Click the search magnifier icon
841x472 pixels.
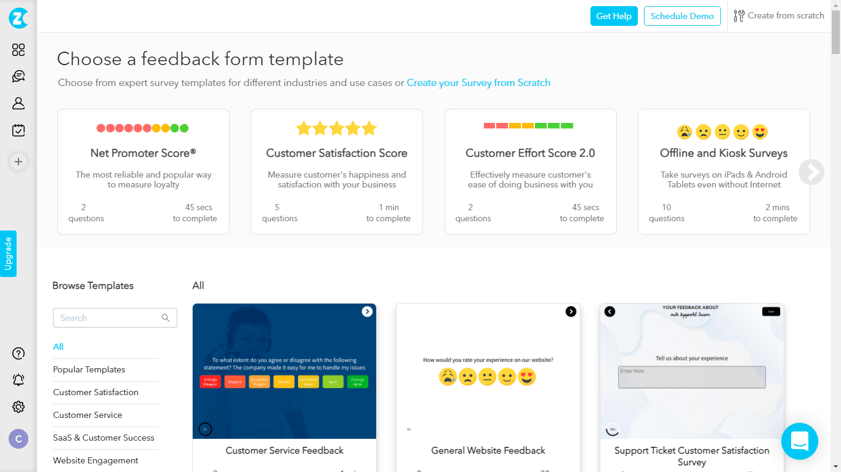click(165, 318)
